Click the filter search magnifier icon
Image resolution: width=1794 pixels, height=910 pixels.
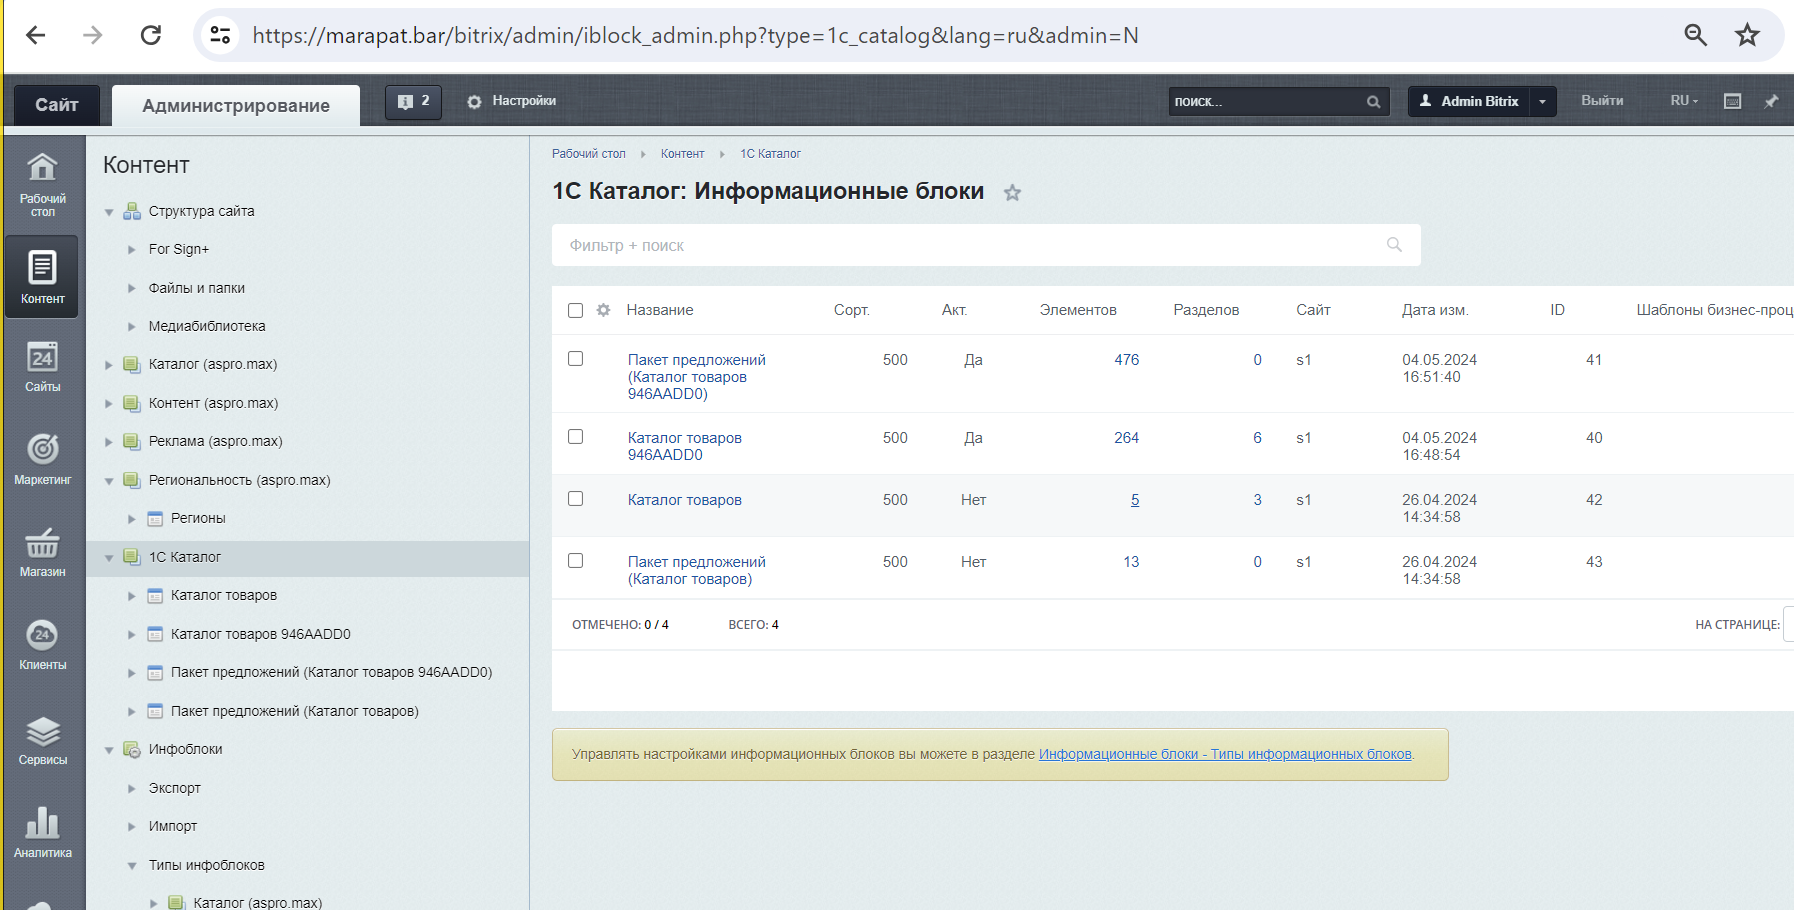click(1394, 245)
